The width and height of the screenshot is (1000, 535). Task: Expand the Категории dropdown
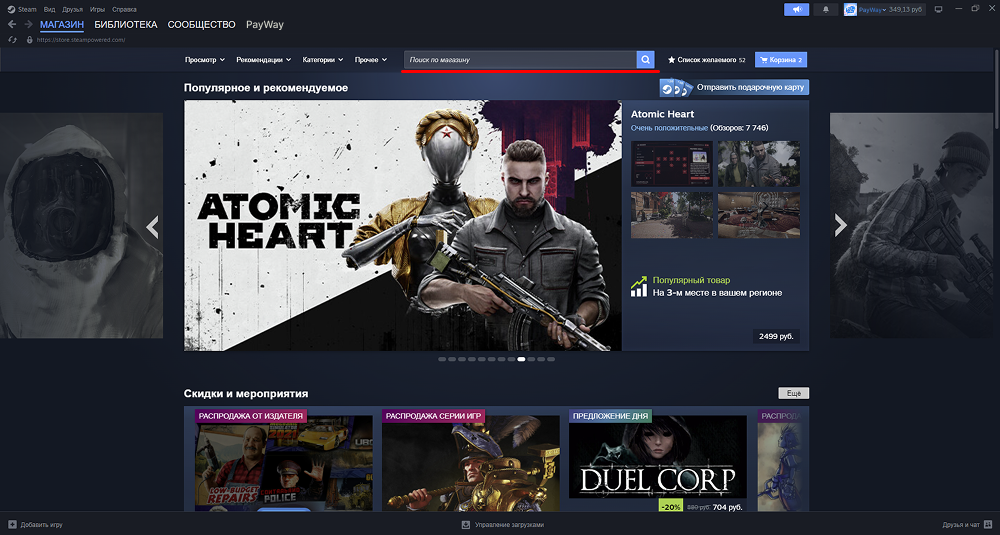point(323,60)
